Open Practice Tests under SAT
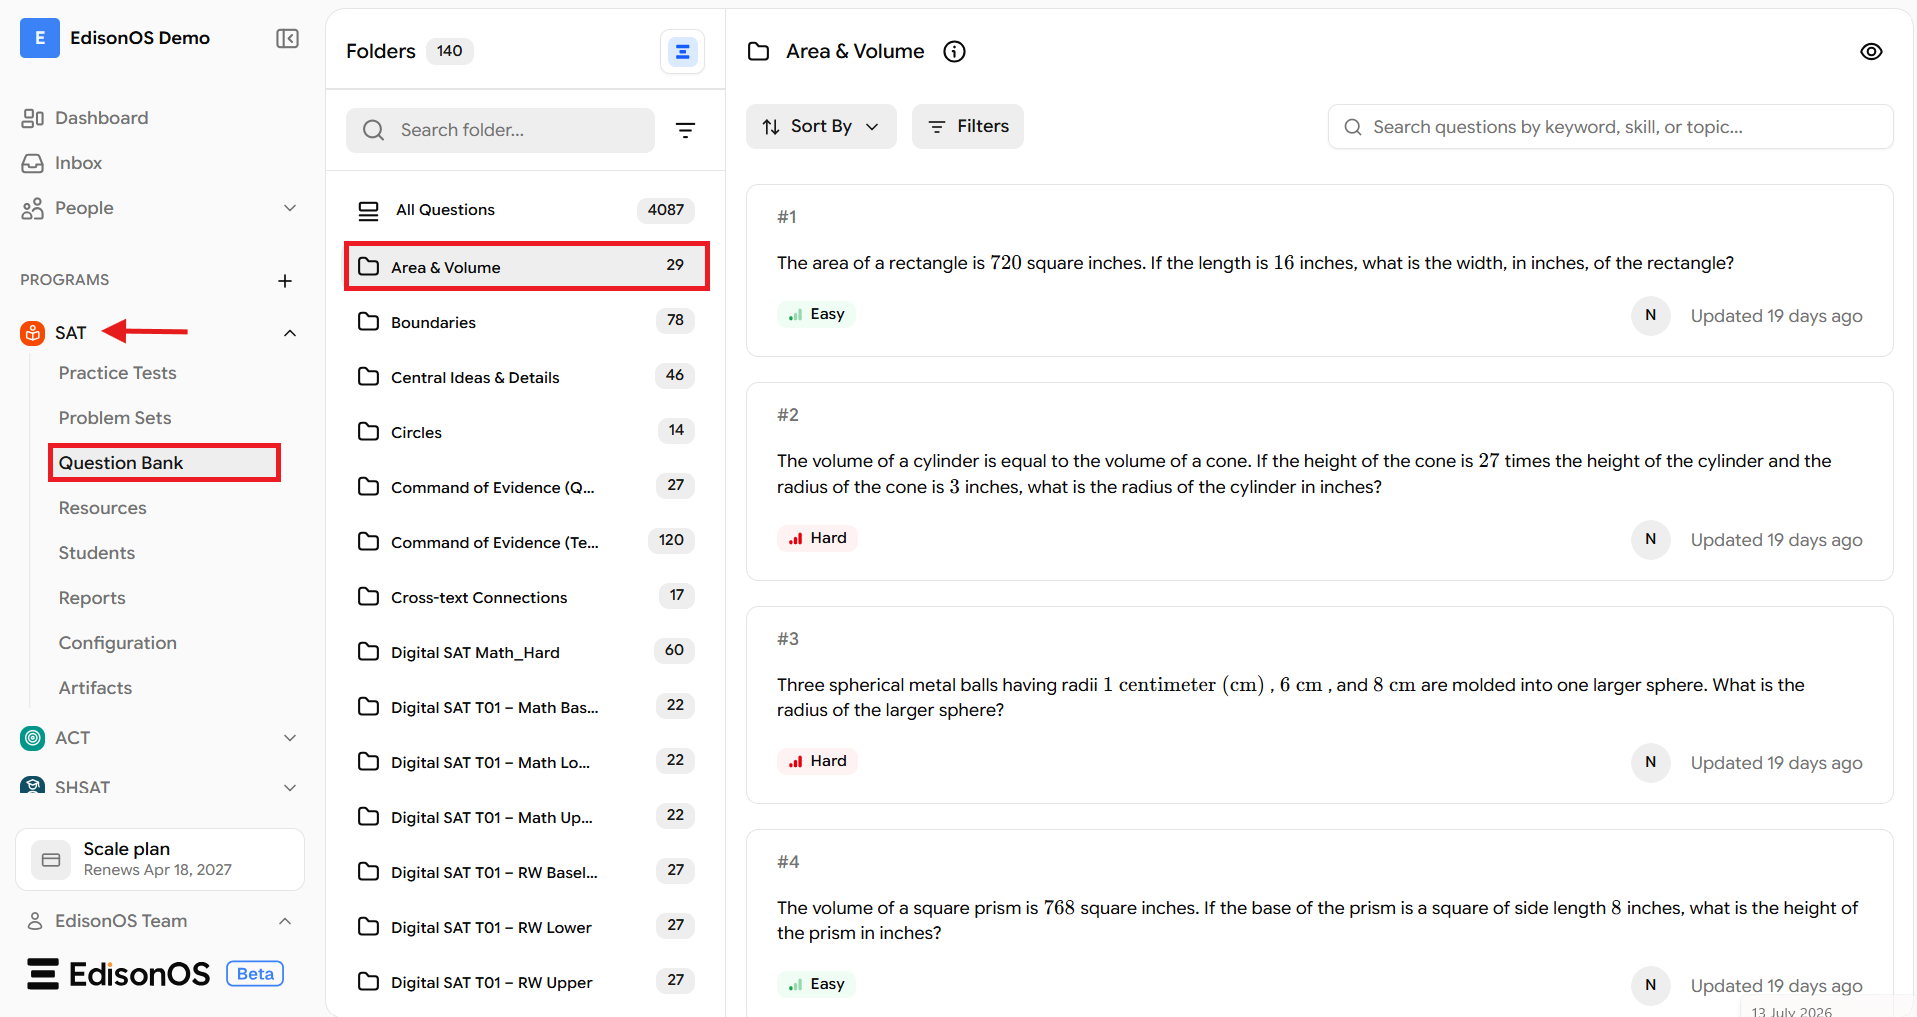This screenshot has height=1017, width=1917. tap(117, 373)
